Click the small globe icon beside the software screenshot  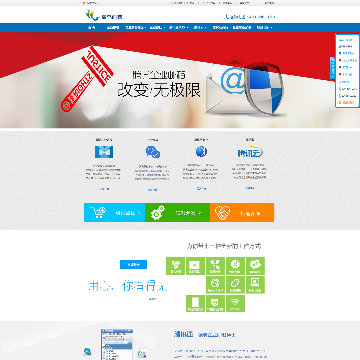[x=87, y=351]
